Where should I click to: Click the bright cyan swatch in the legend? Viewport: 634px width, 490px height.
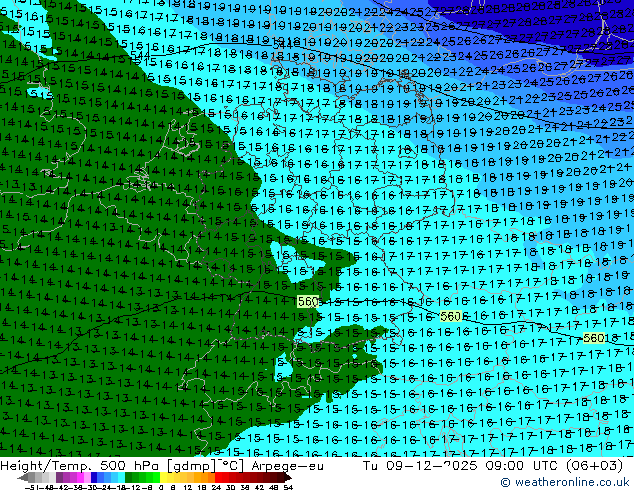(121, 478)
